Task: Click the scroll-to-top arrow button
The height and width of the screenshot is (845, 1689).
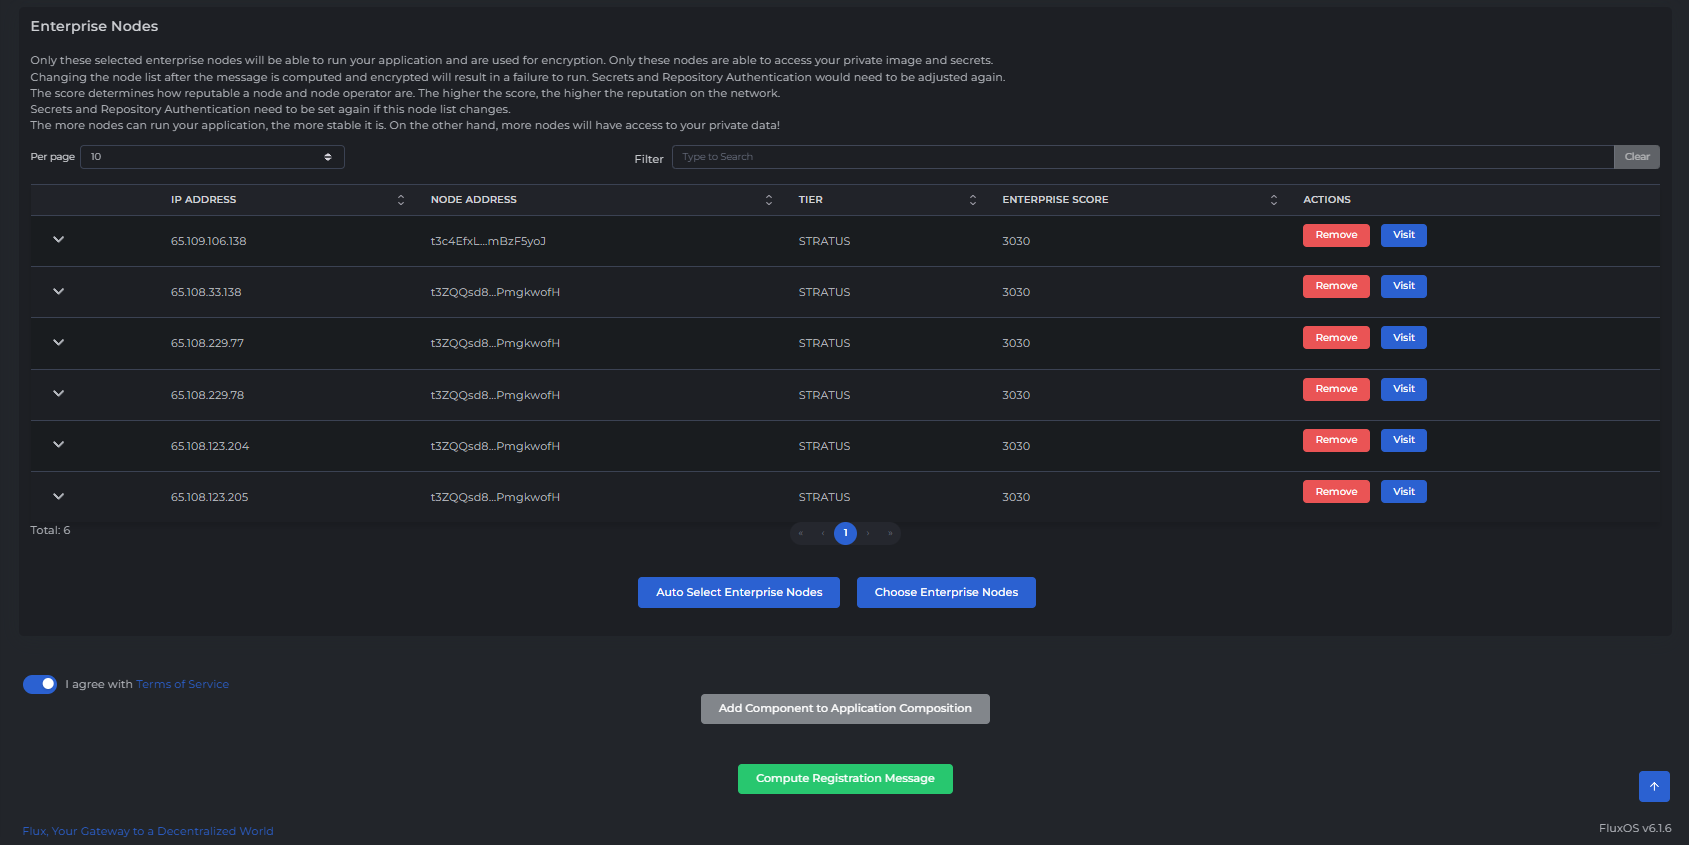Action: click(x=1654, y=786)
